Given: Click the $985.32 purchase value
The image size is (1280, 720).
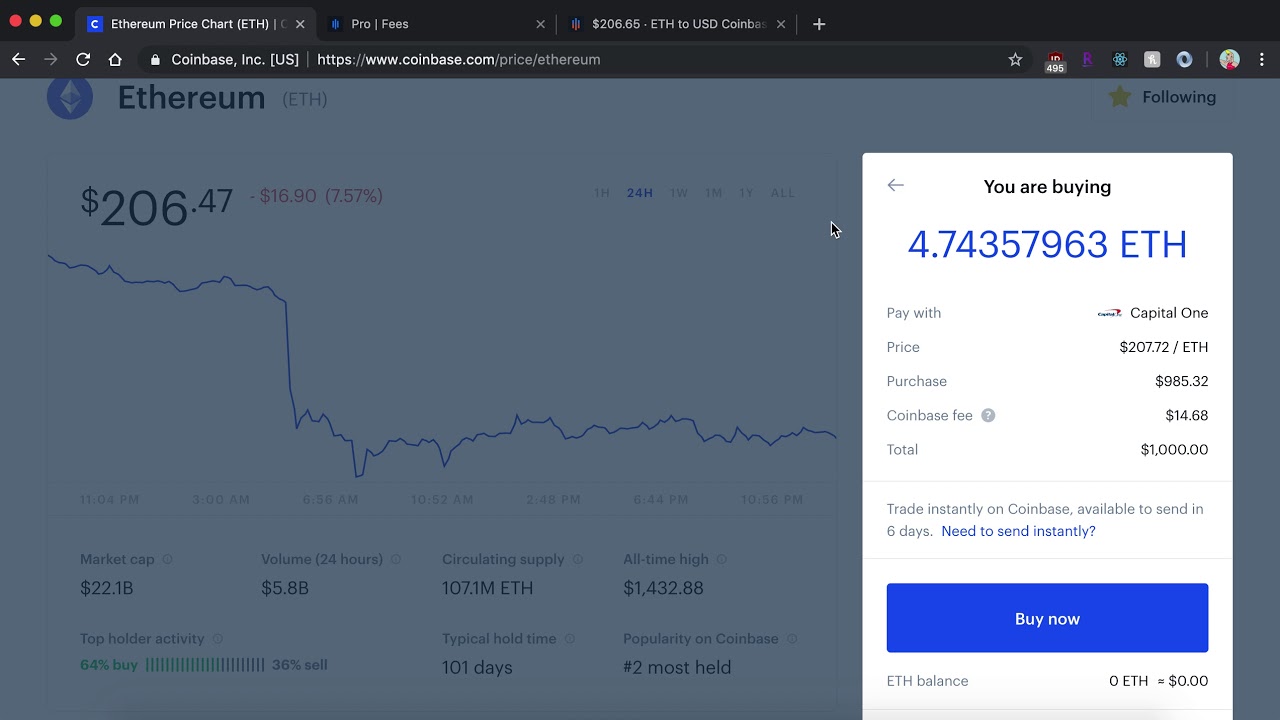Looking at the screenshot, I should tap(1182, 381).
